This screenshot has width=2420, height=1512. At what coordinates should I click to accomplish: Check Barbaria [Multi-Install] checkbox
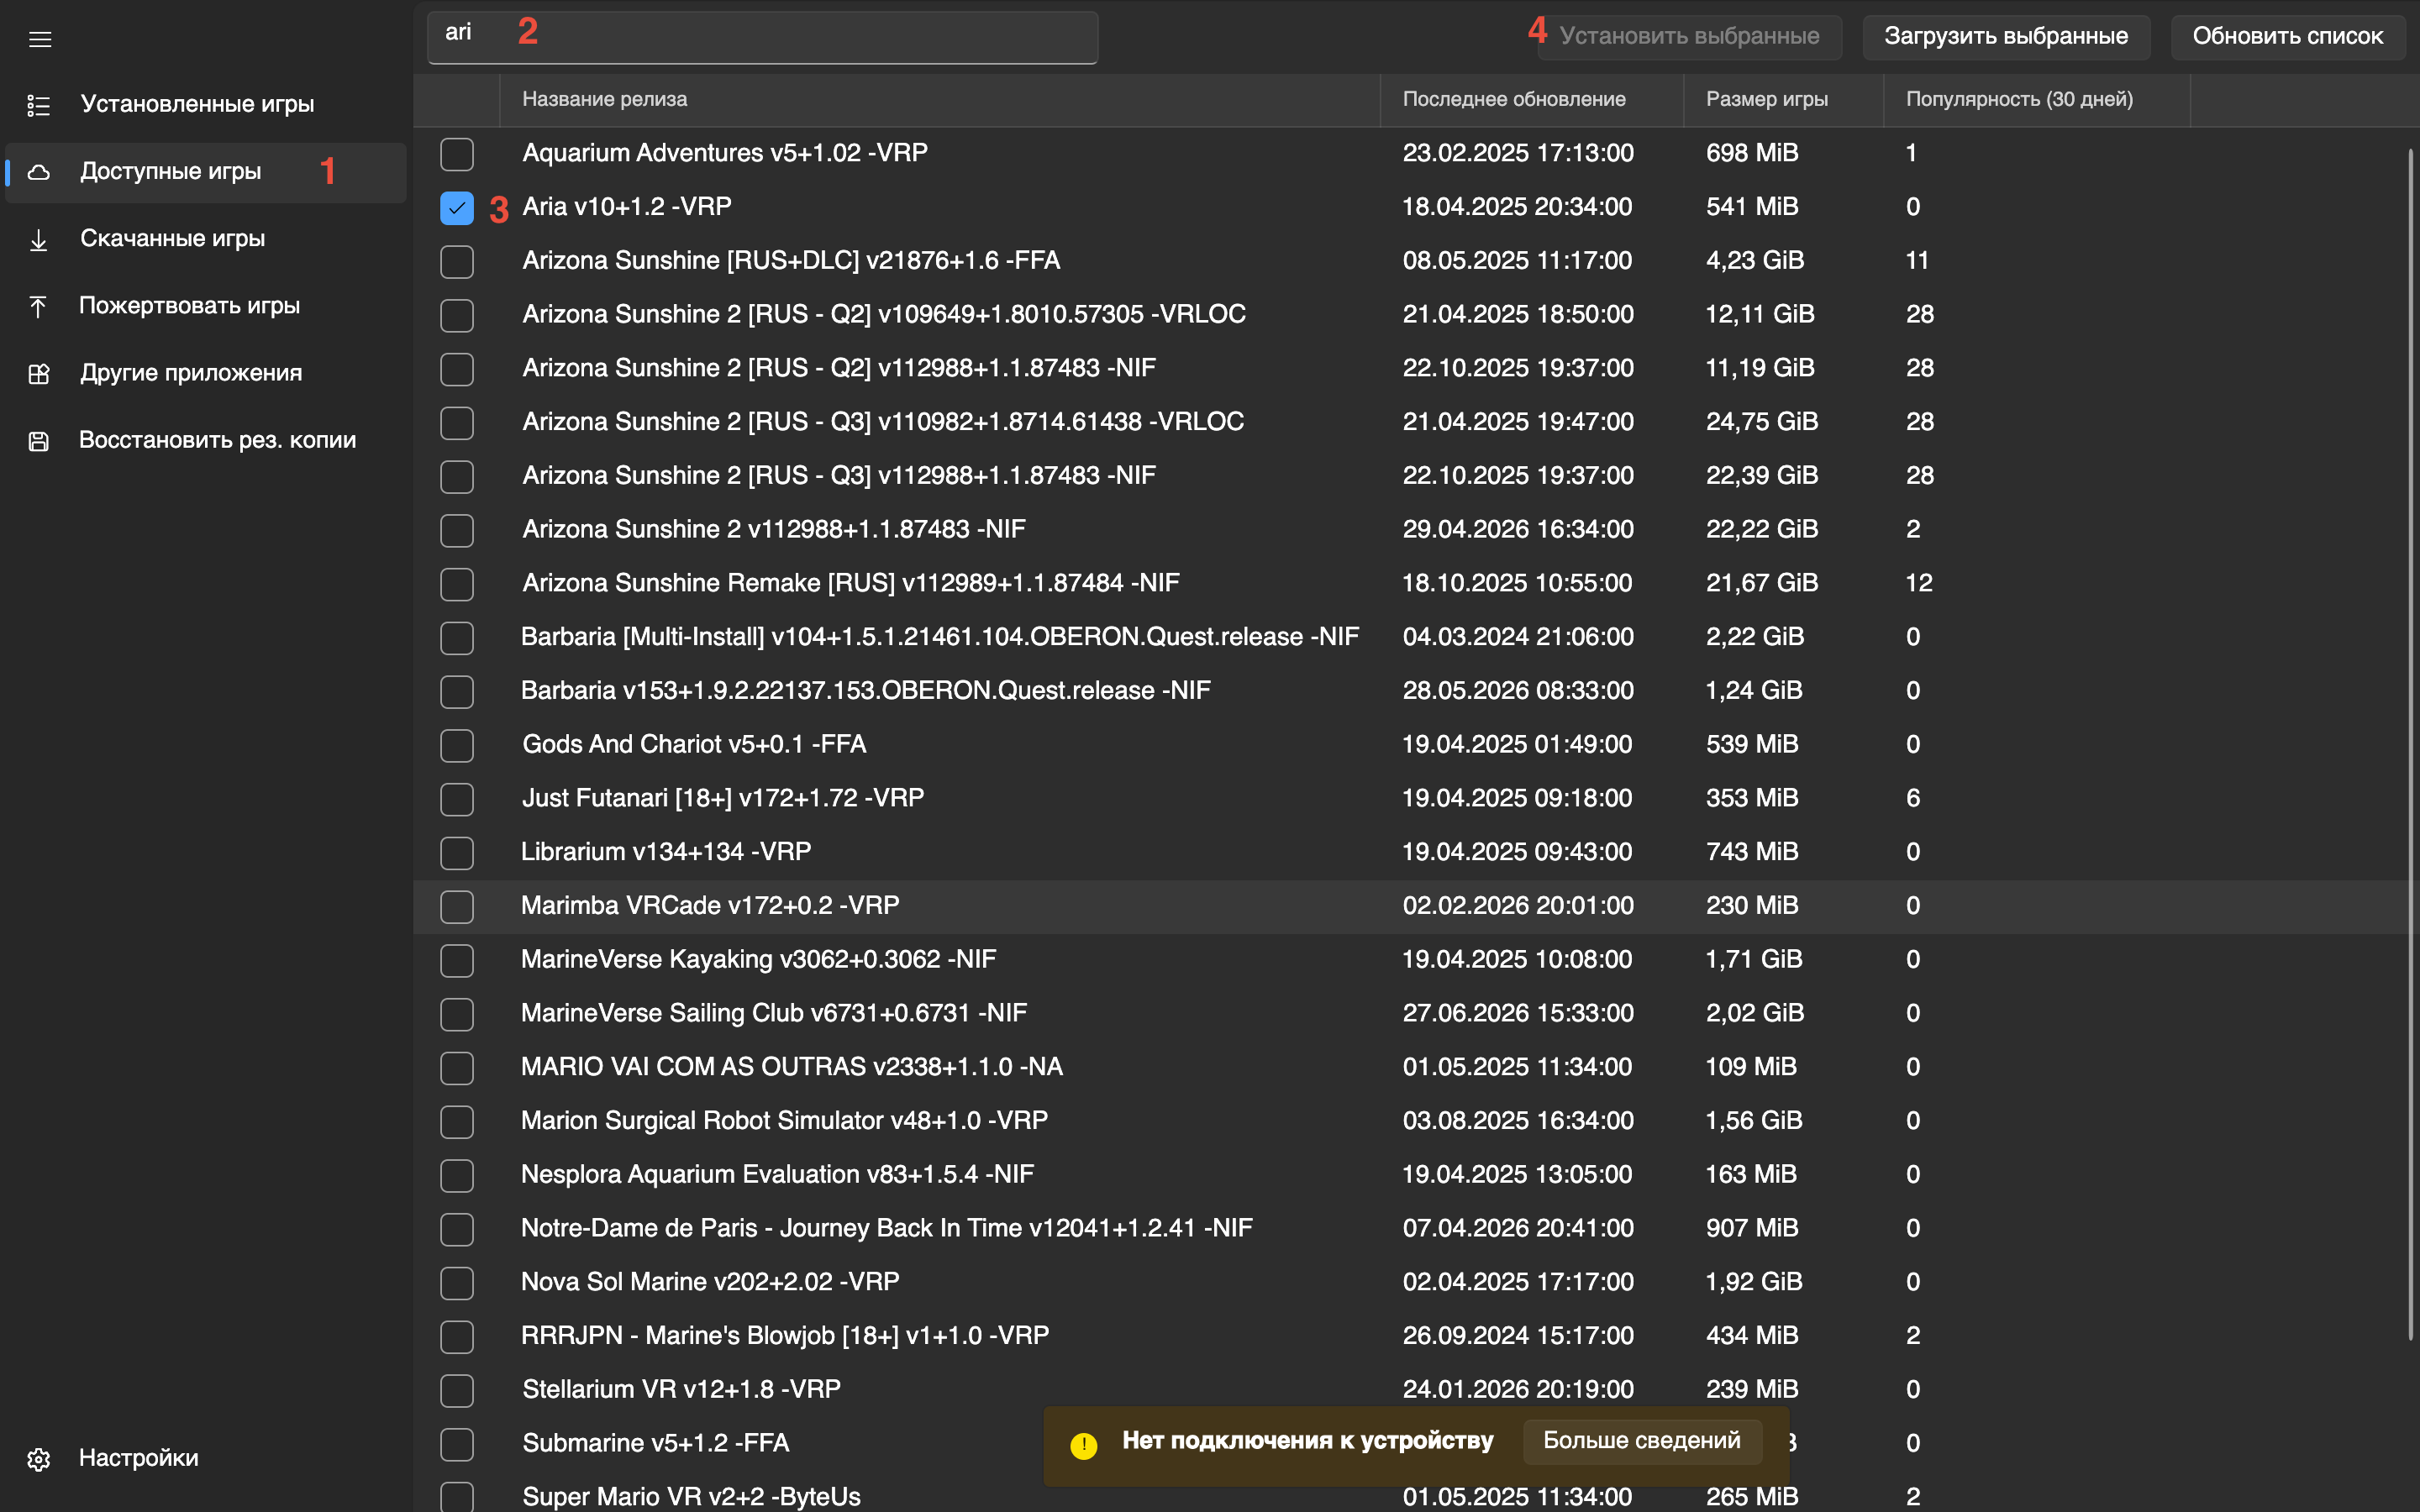coord(457,638)
